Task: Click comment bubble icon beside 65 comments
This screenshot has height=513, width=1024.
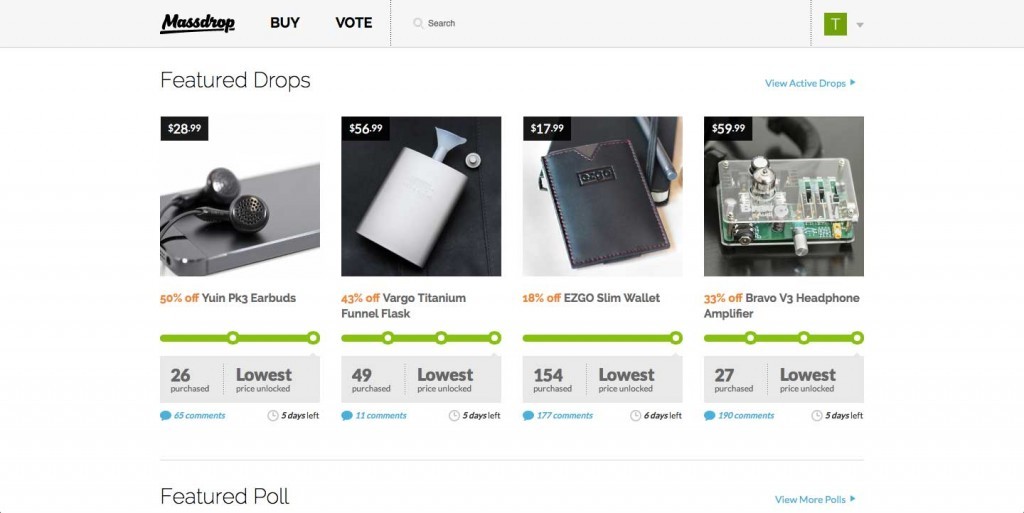Action: pos(166,416)
